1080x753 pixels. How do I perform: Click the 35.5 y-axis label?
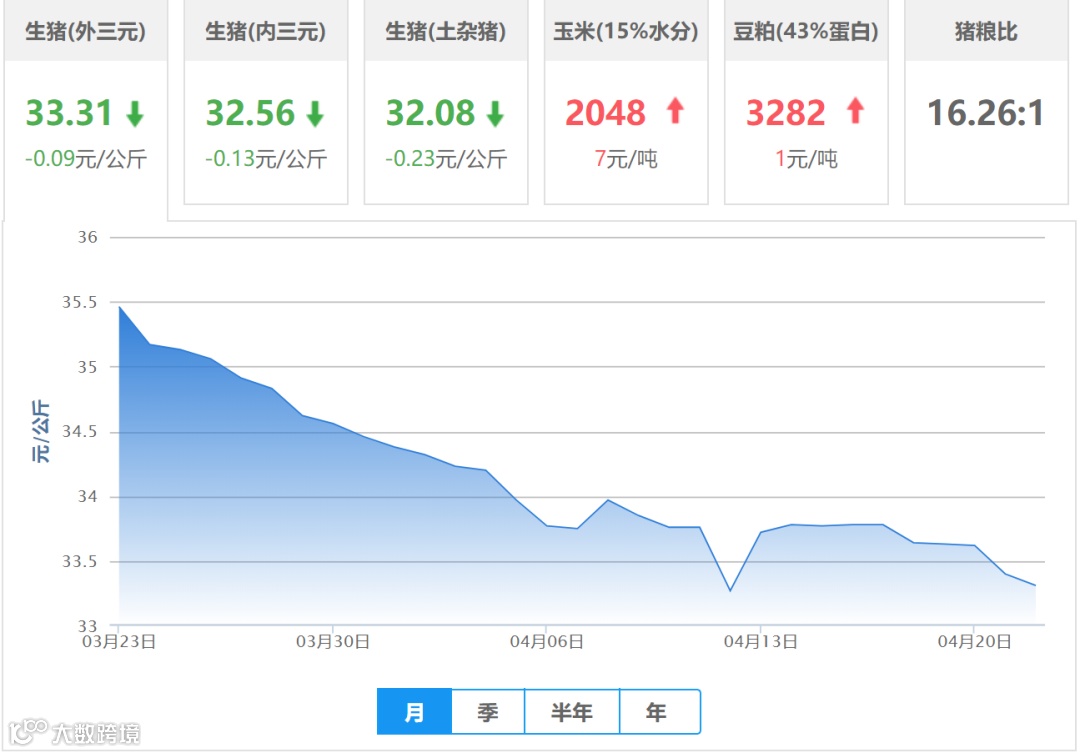[x=80, y=302]
